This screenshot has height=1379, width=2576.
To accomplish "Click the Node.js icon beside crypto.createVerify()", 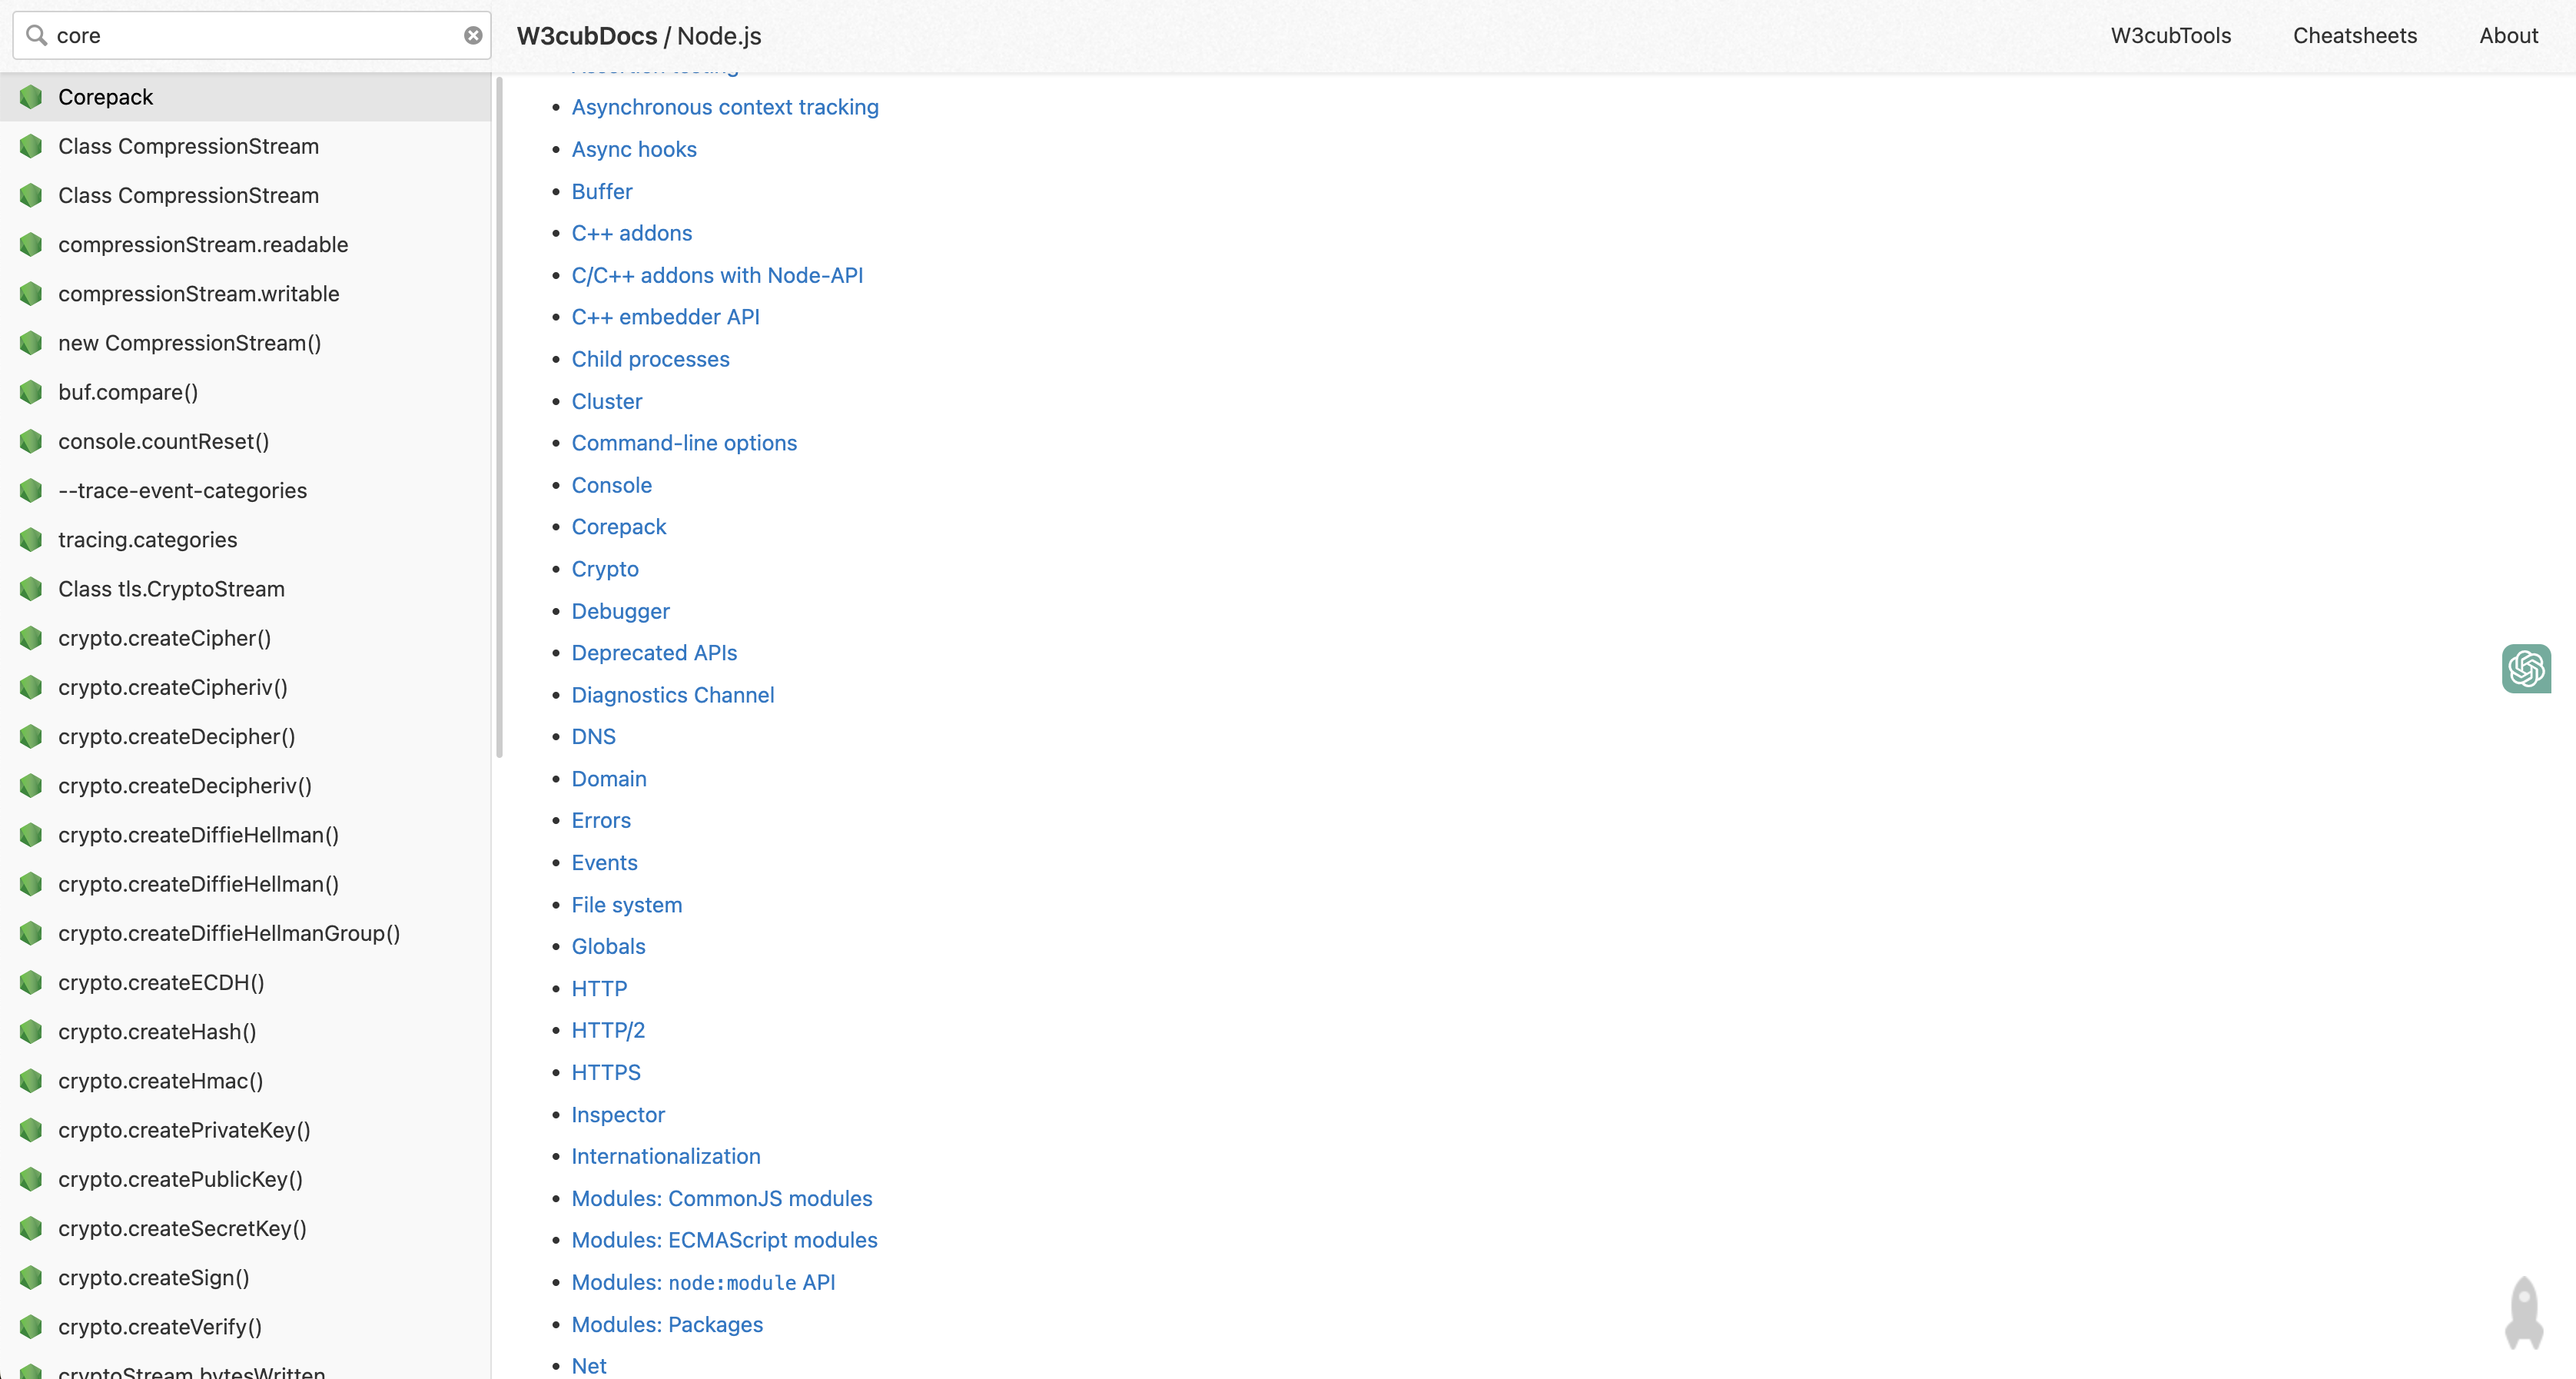I will [31, 1326].
